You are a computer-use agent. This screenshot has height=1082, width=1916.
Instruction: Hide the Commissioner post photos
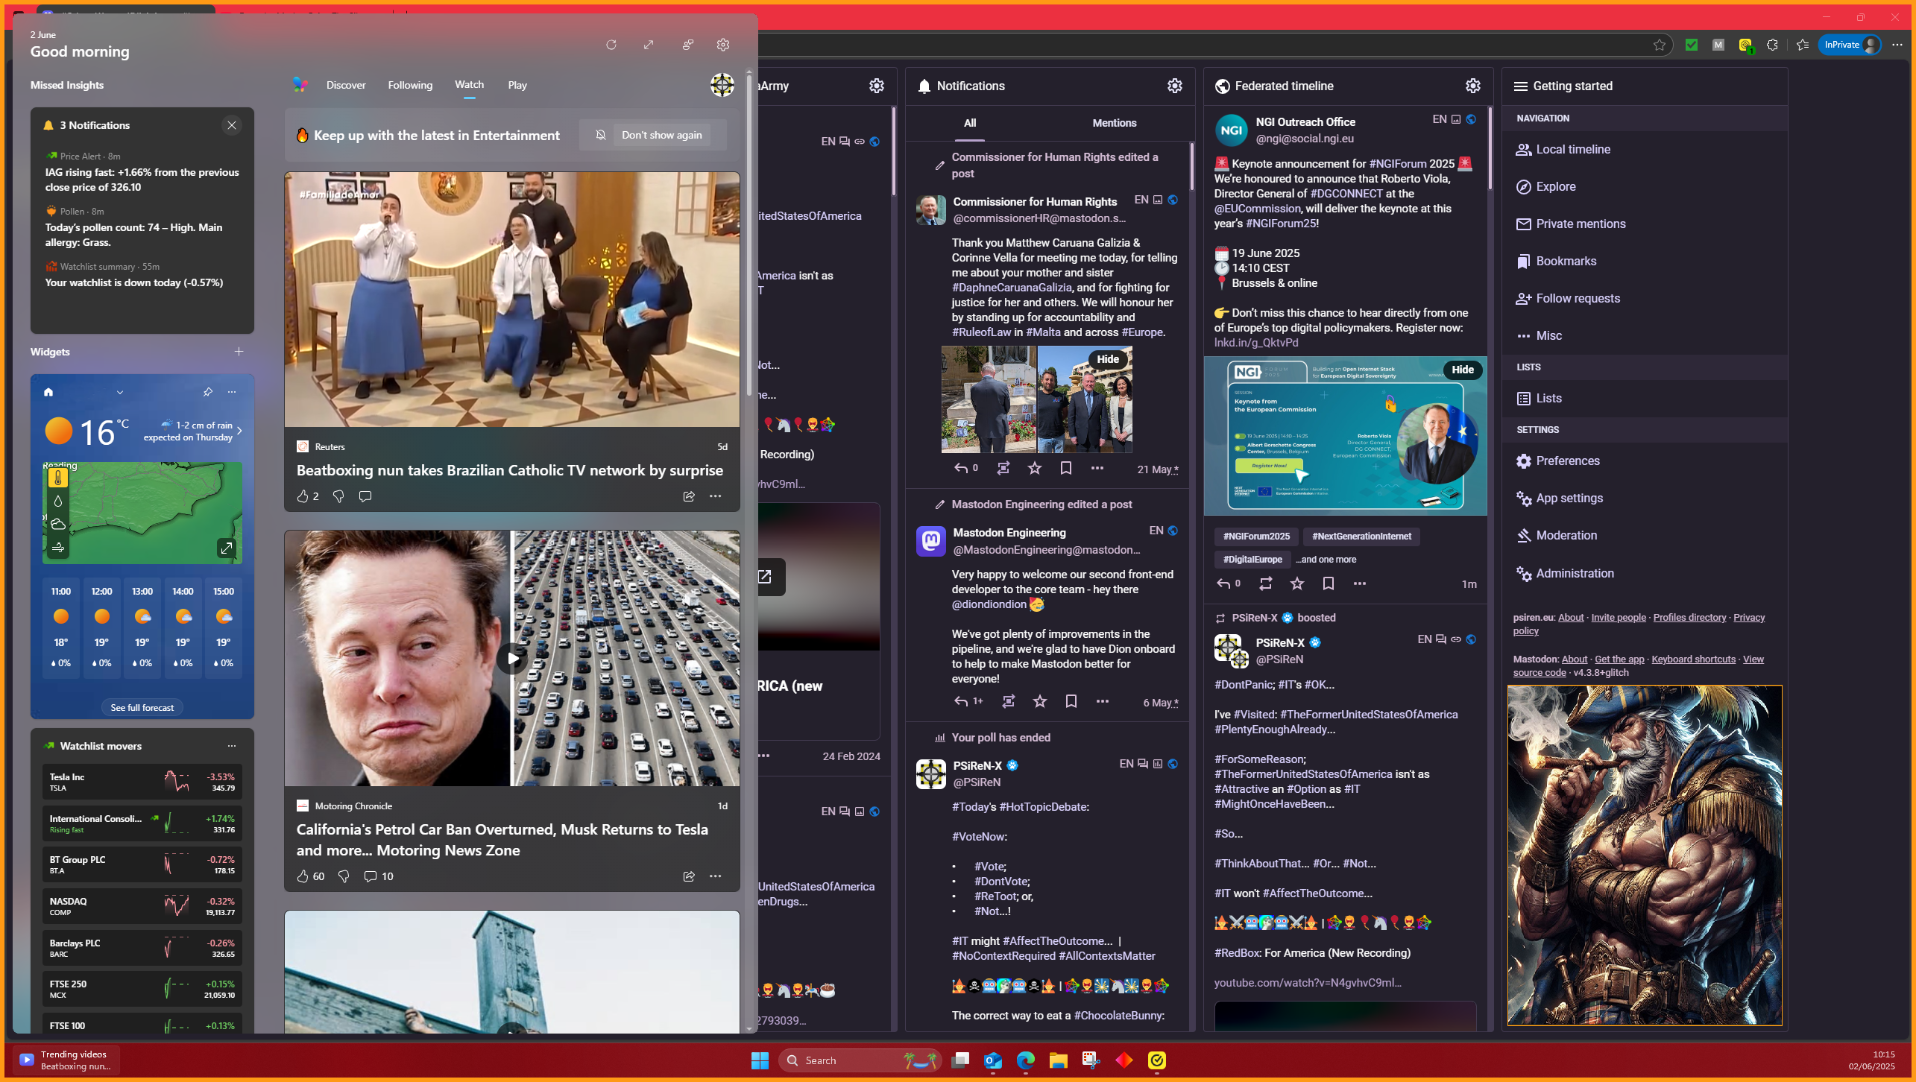tap(1108, 360)
